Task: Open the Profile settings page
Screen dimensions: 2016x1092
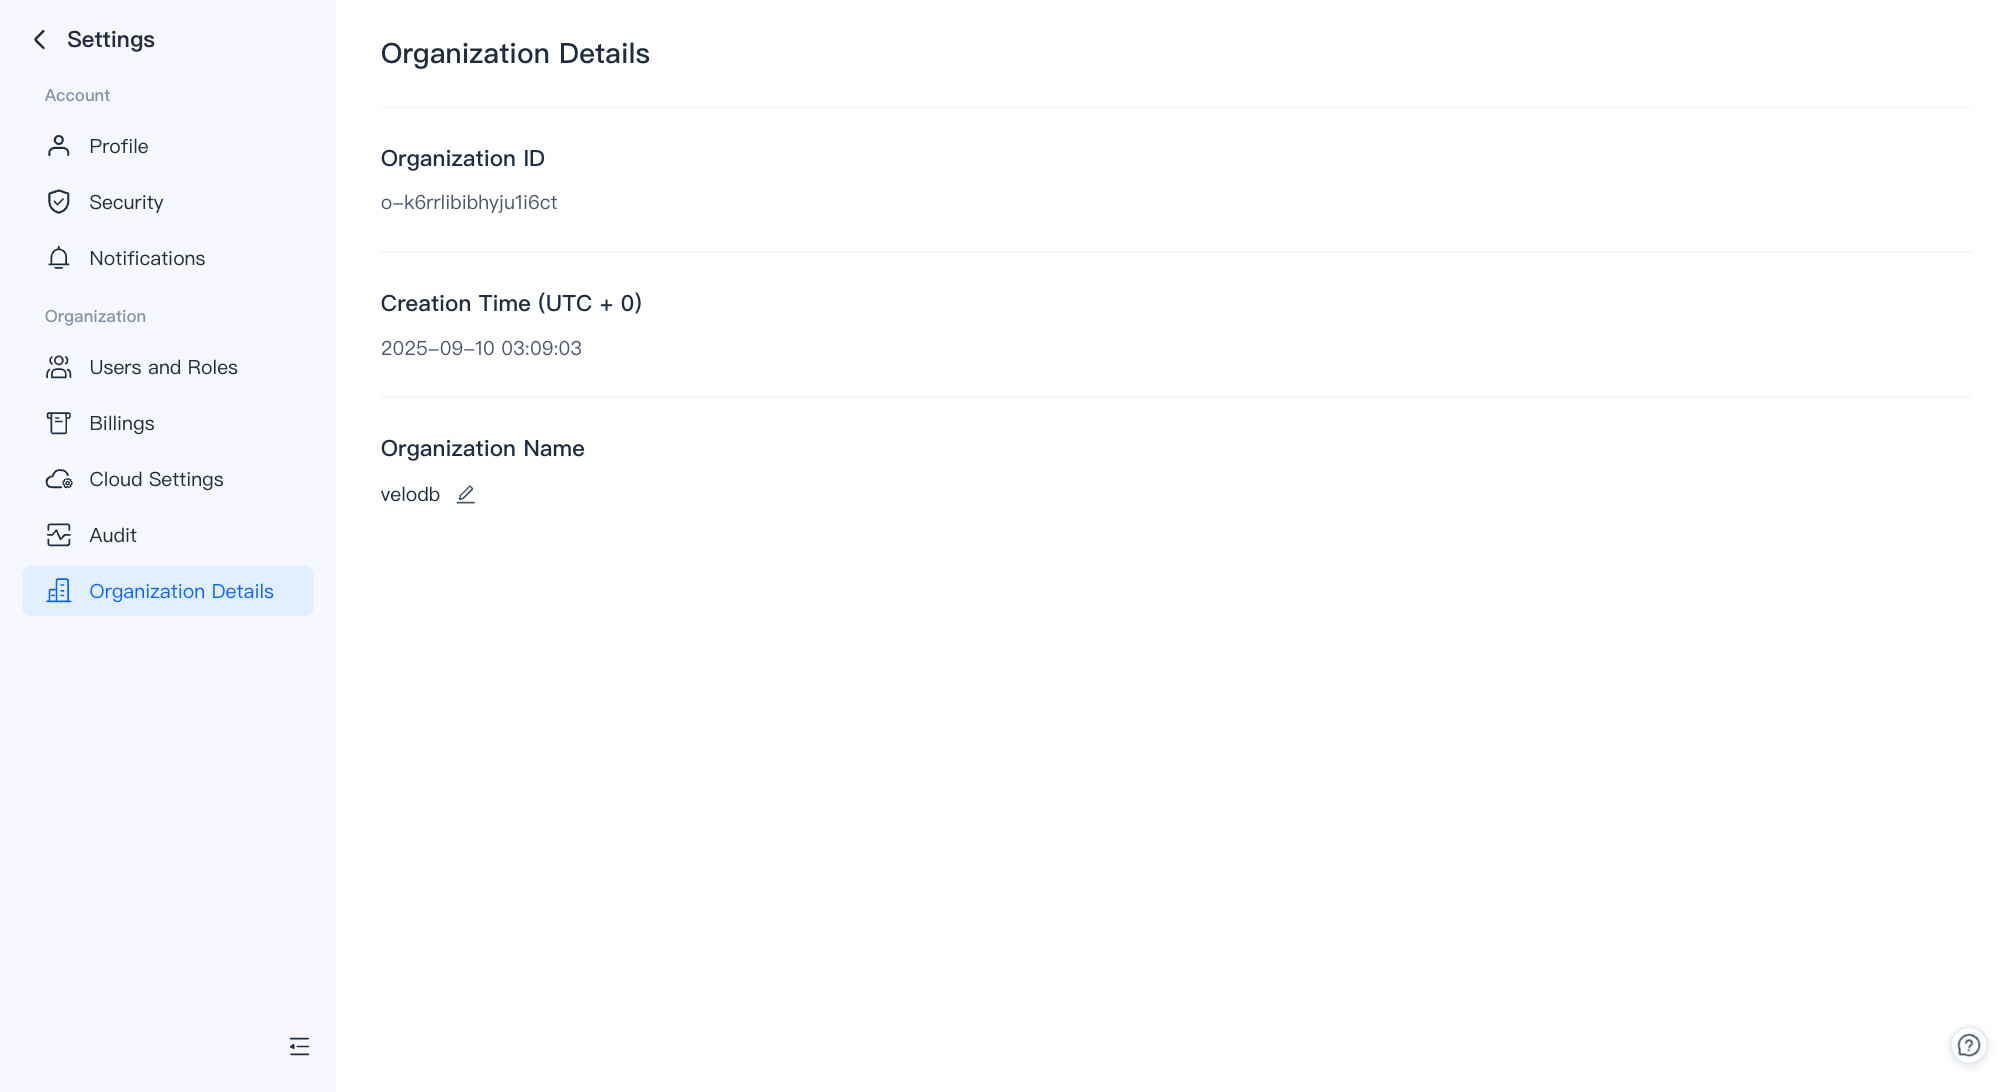Action: tap(119, 146)
